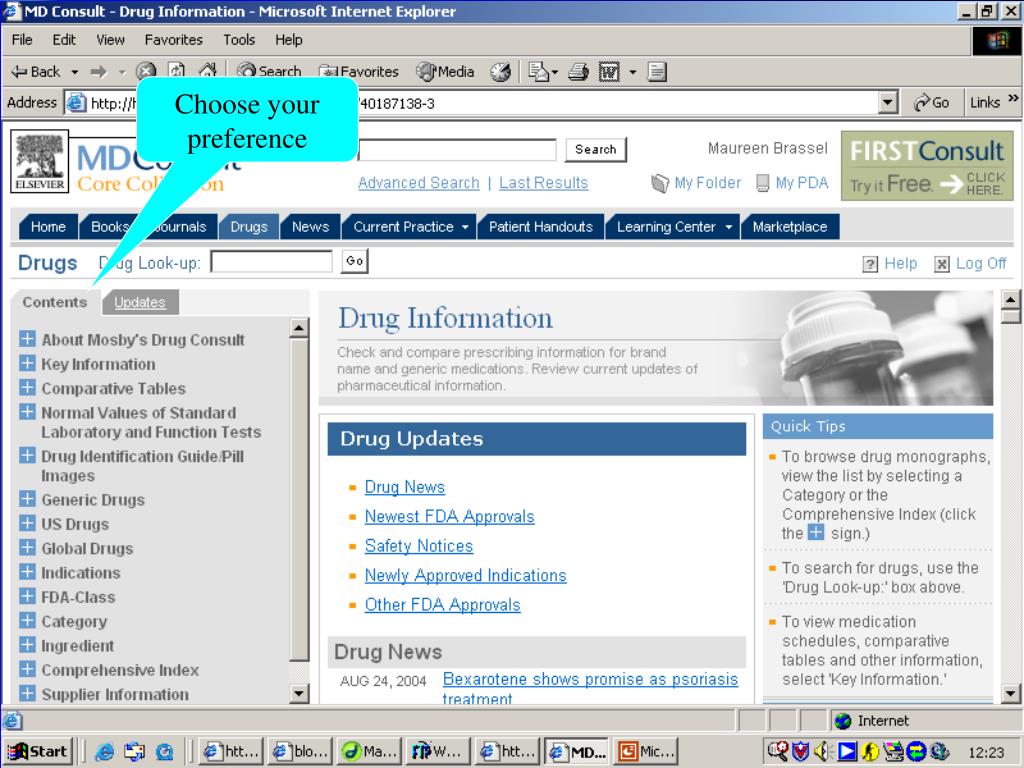Viewport: 1024px width, 768px height.
Task: Switch to the Mic... taskbar window
Action: click(646, 752)
